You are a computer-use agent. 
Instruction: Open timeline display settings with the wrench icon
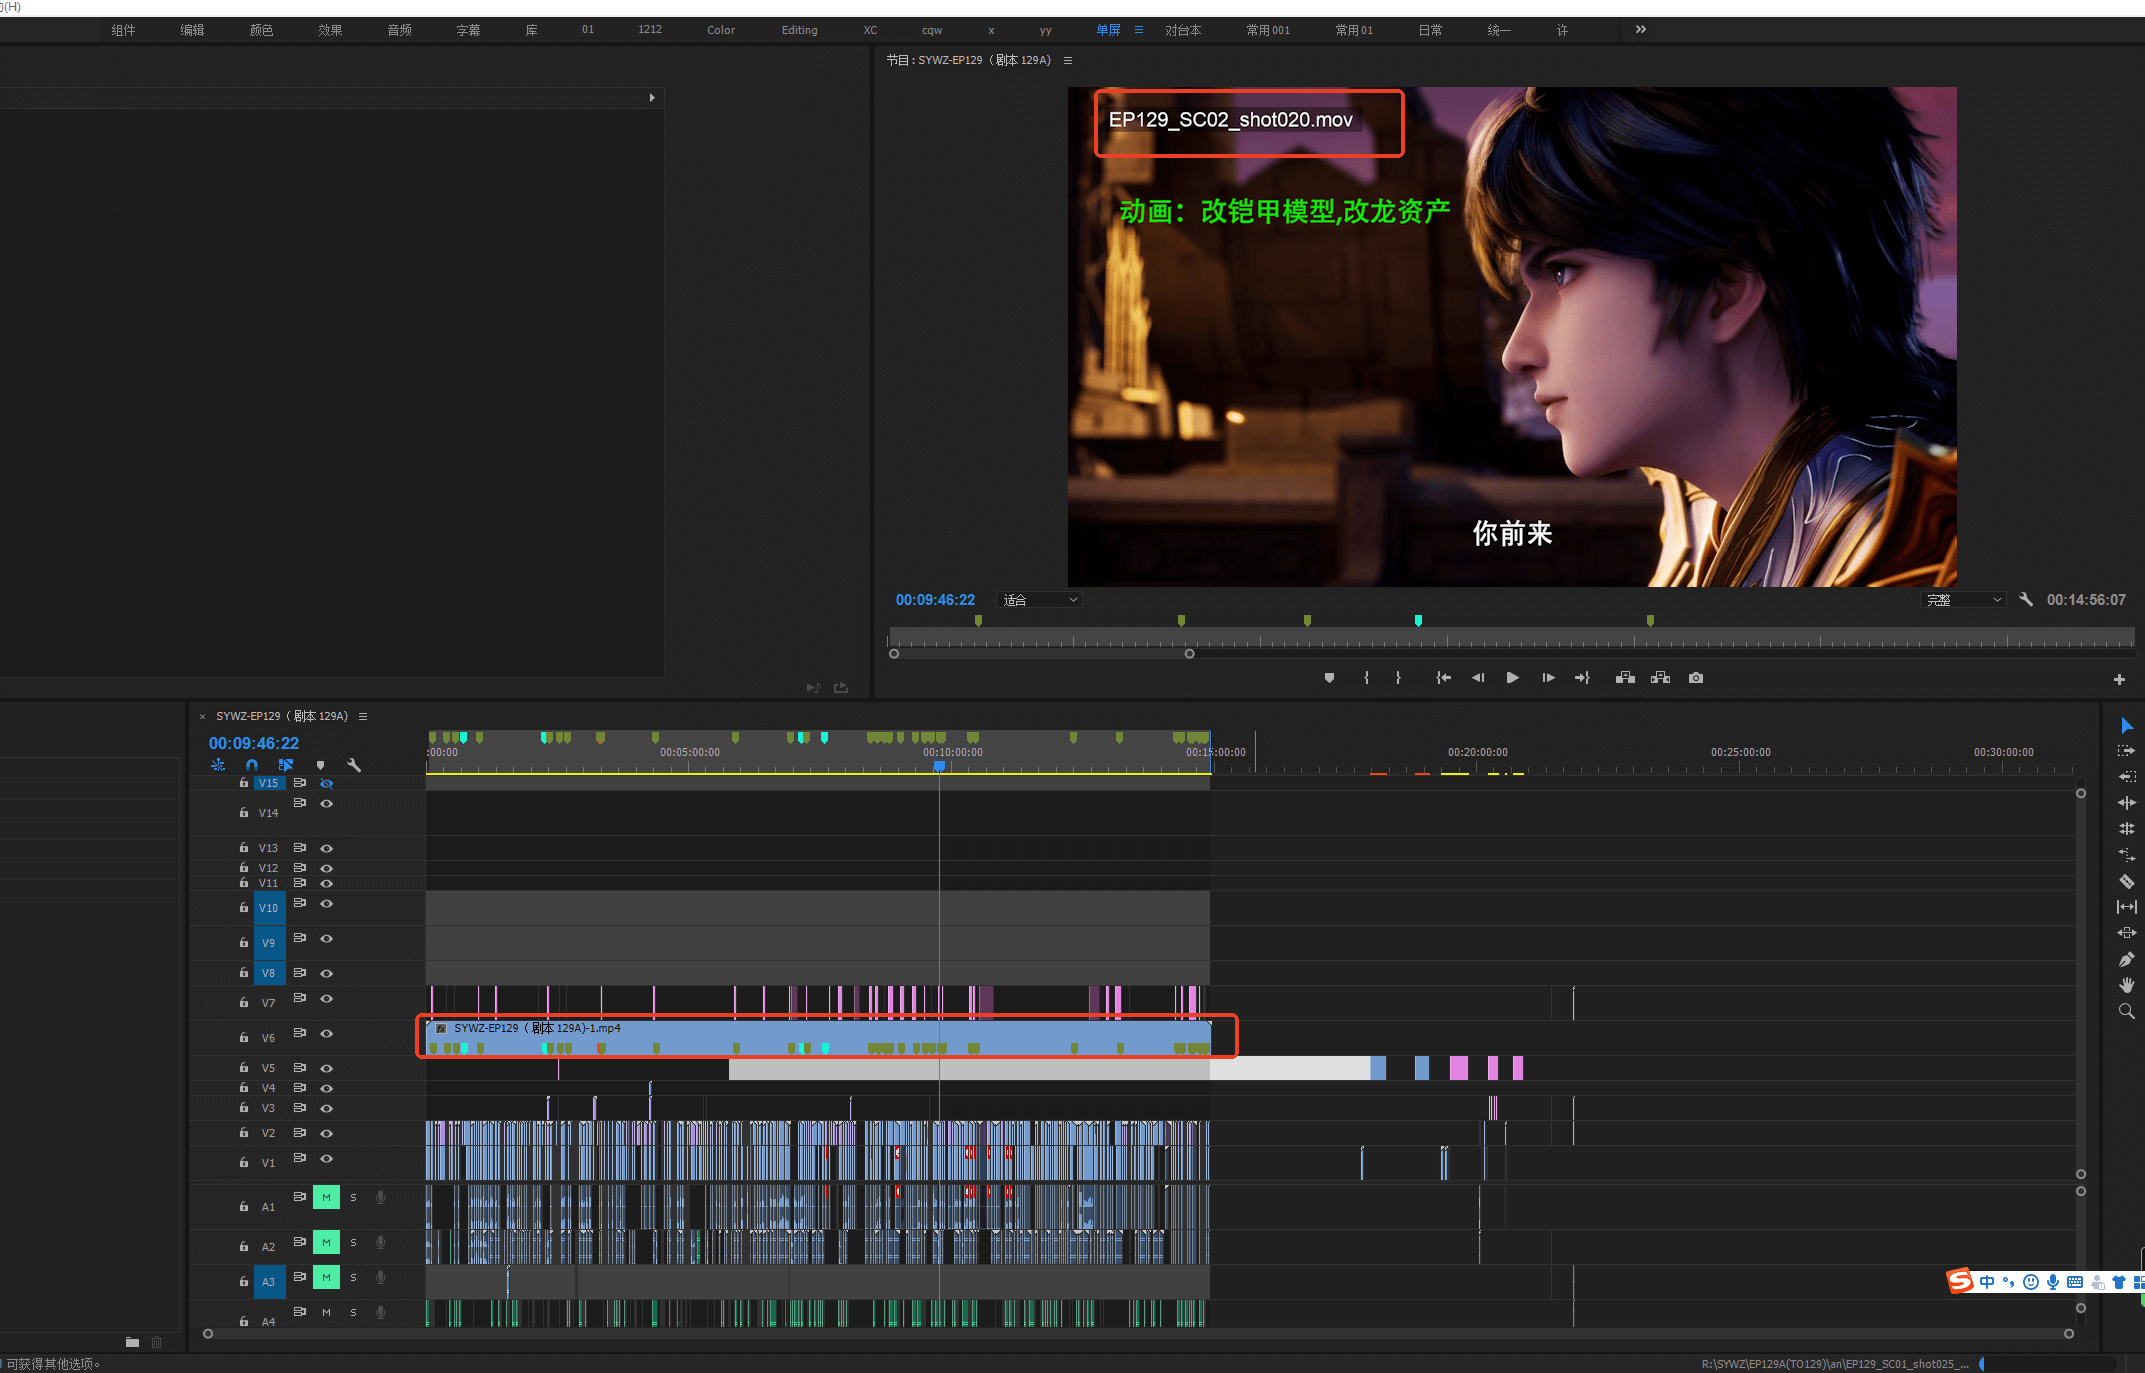pos(354,765)
